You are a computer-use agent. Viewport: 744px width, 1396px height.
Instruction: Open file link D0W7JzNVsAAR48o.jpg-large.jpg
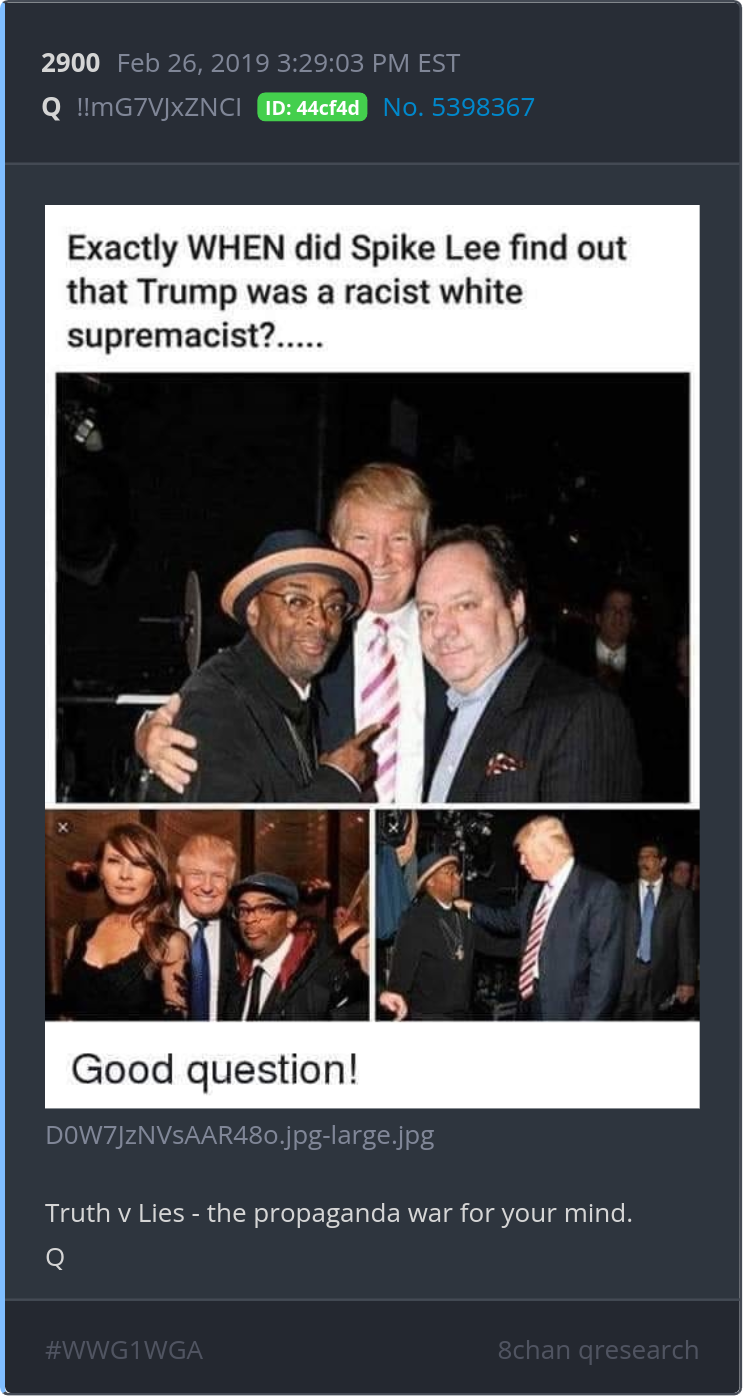coord(240,1136)
